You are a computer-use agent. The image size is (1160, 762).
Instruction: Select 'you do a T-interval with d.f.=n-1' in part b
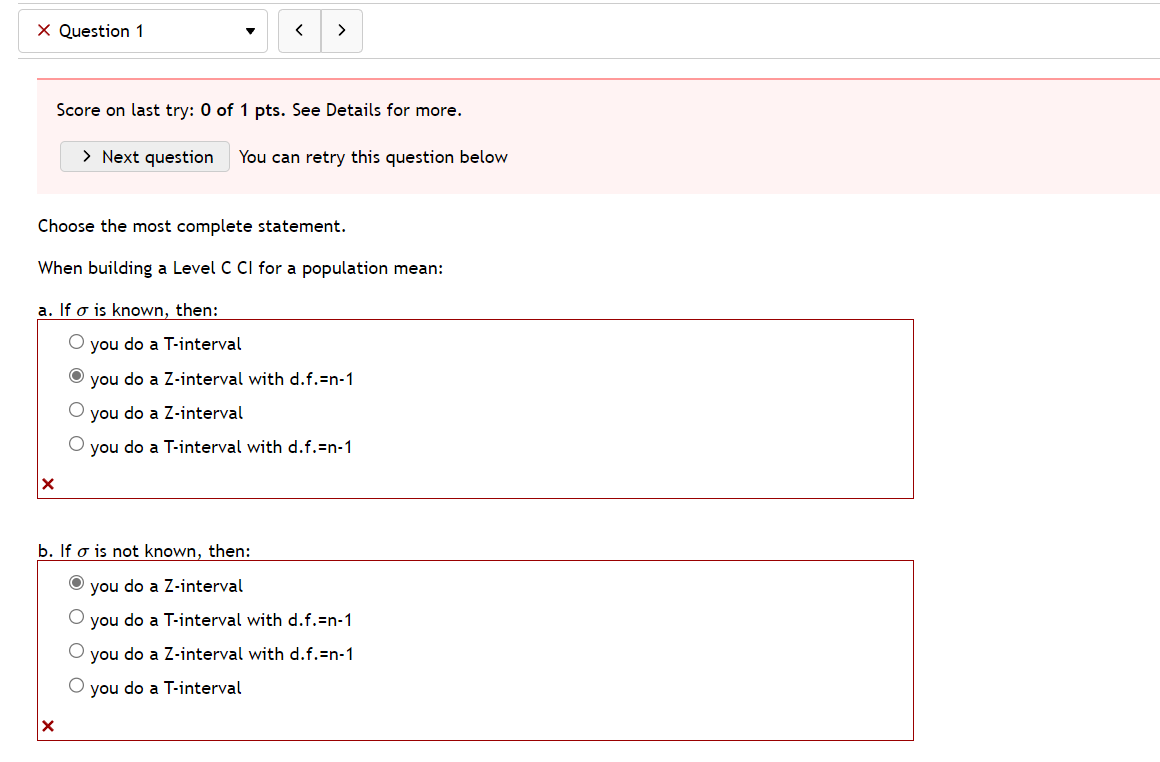(76, 616)
